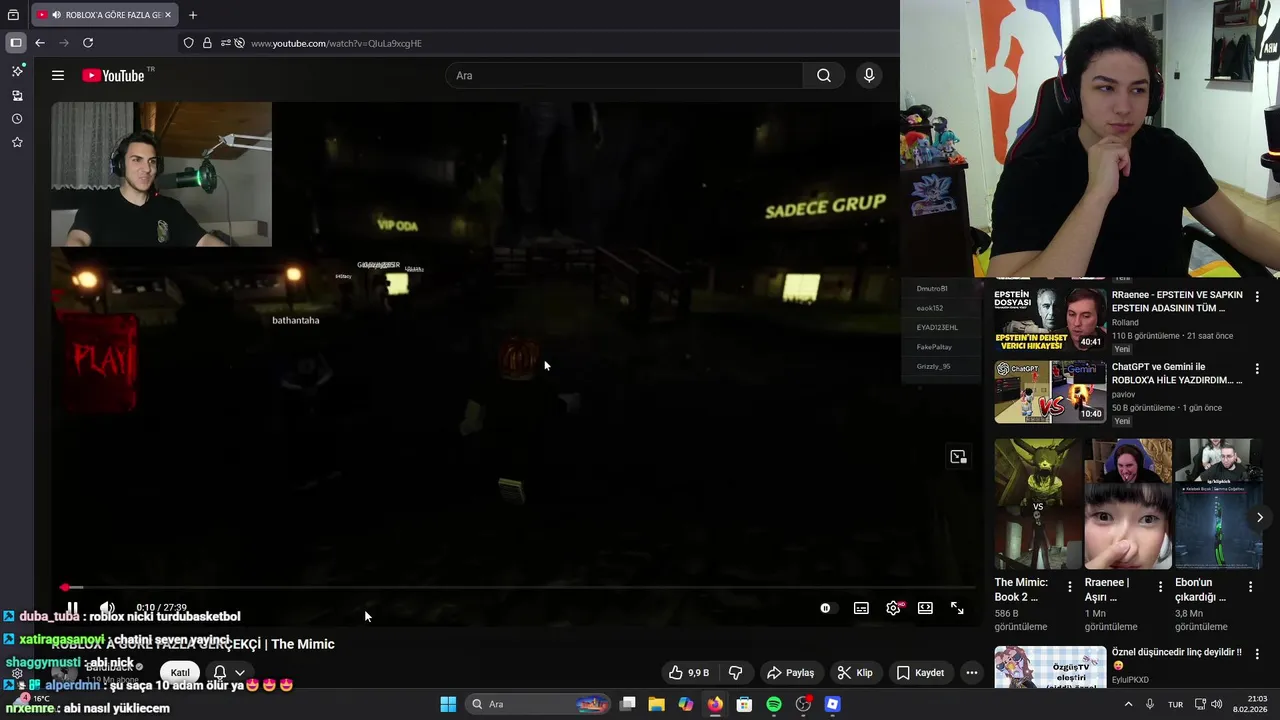Open the site permissions icon in address bar
Viewport: 1280px width, 720px height.
click(x=226, y=43)
